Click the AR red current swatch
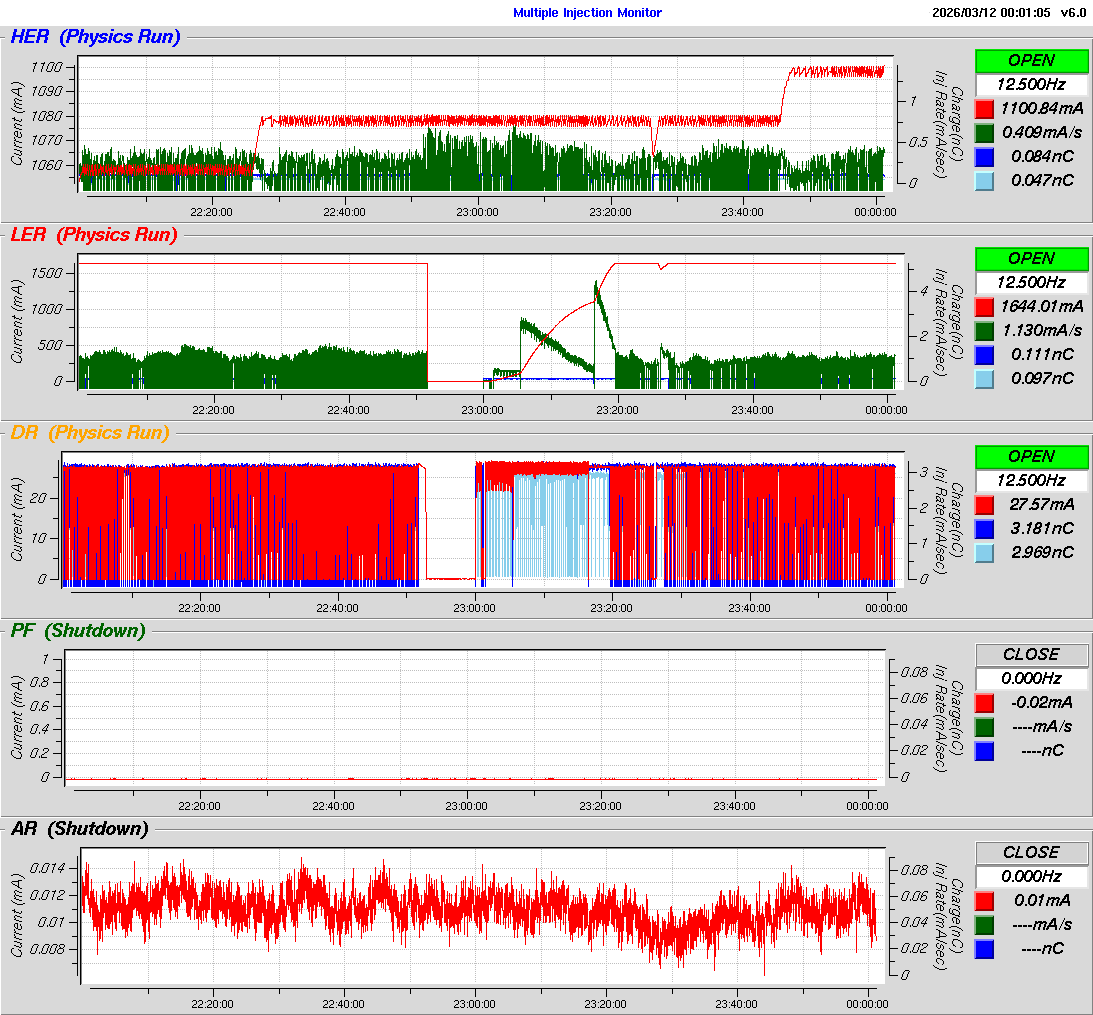Viewport: 1093px width, 1015px height. click(x=984, y=900)
